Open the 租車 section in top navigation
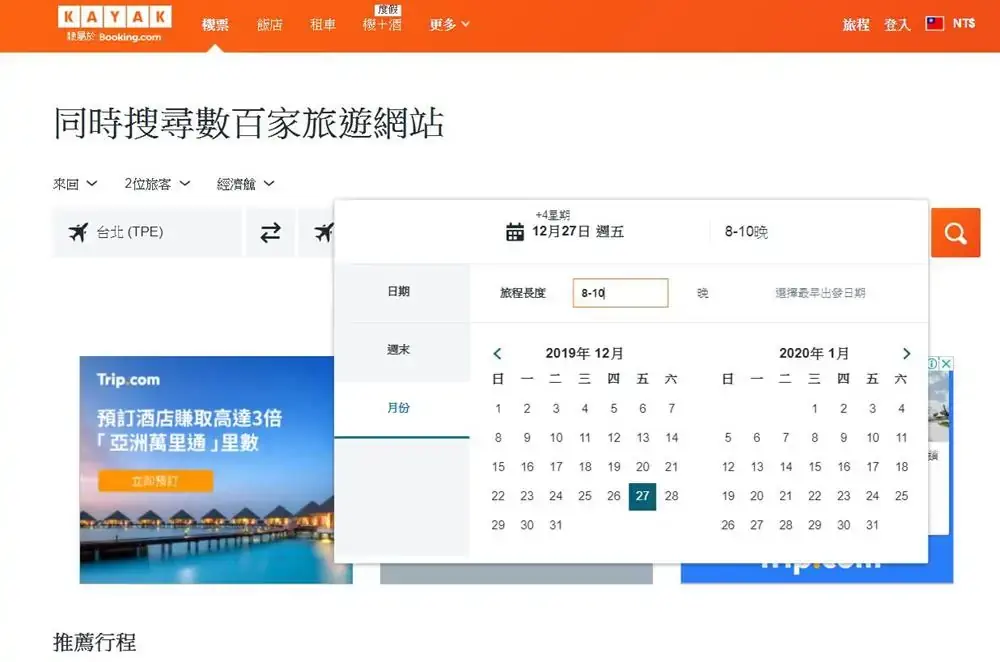 [x=321, y=24]
